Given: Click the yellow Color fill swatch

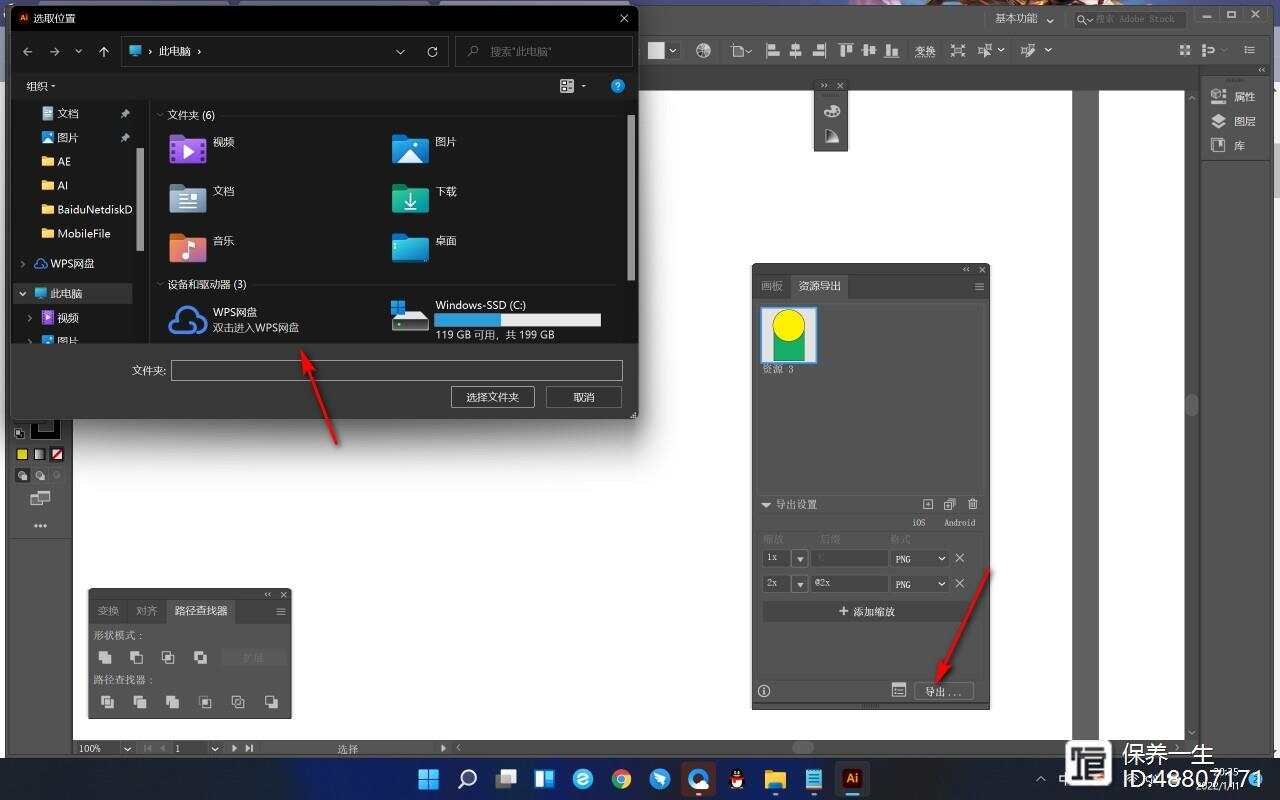Looking at the screenshot, I should click(22, 454).
